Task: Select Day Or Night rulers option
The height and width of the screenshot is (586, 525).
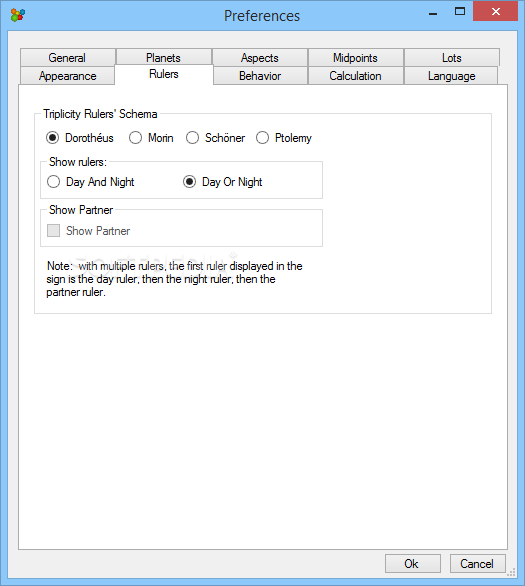Action: point(223,182)
